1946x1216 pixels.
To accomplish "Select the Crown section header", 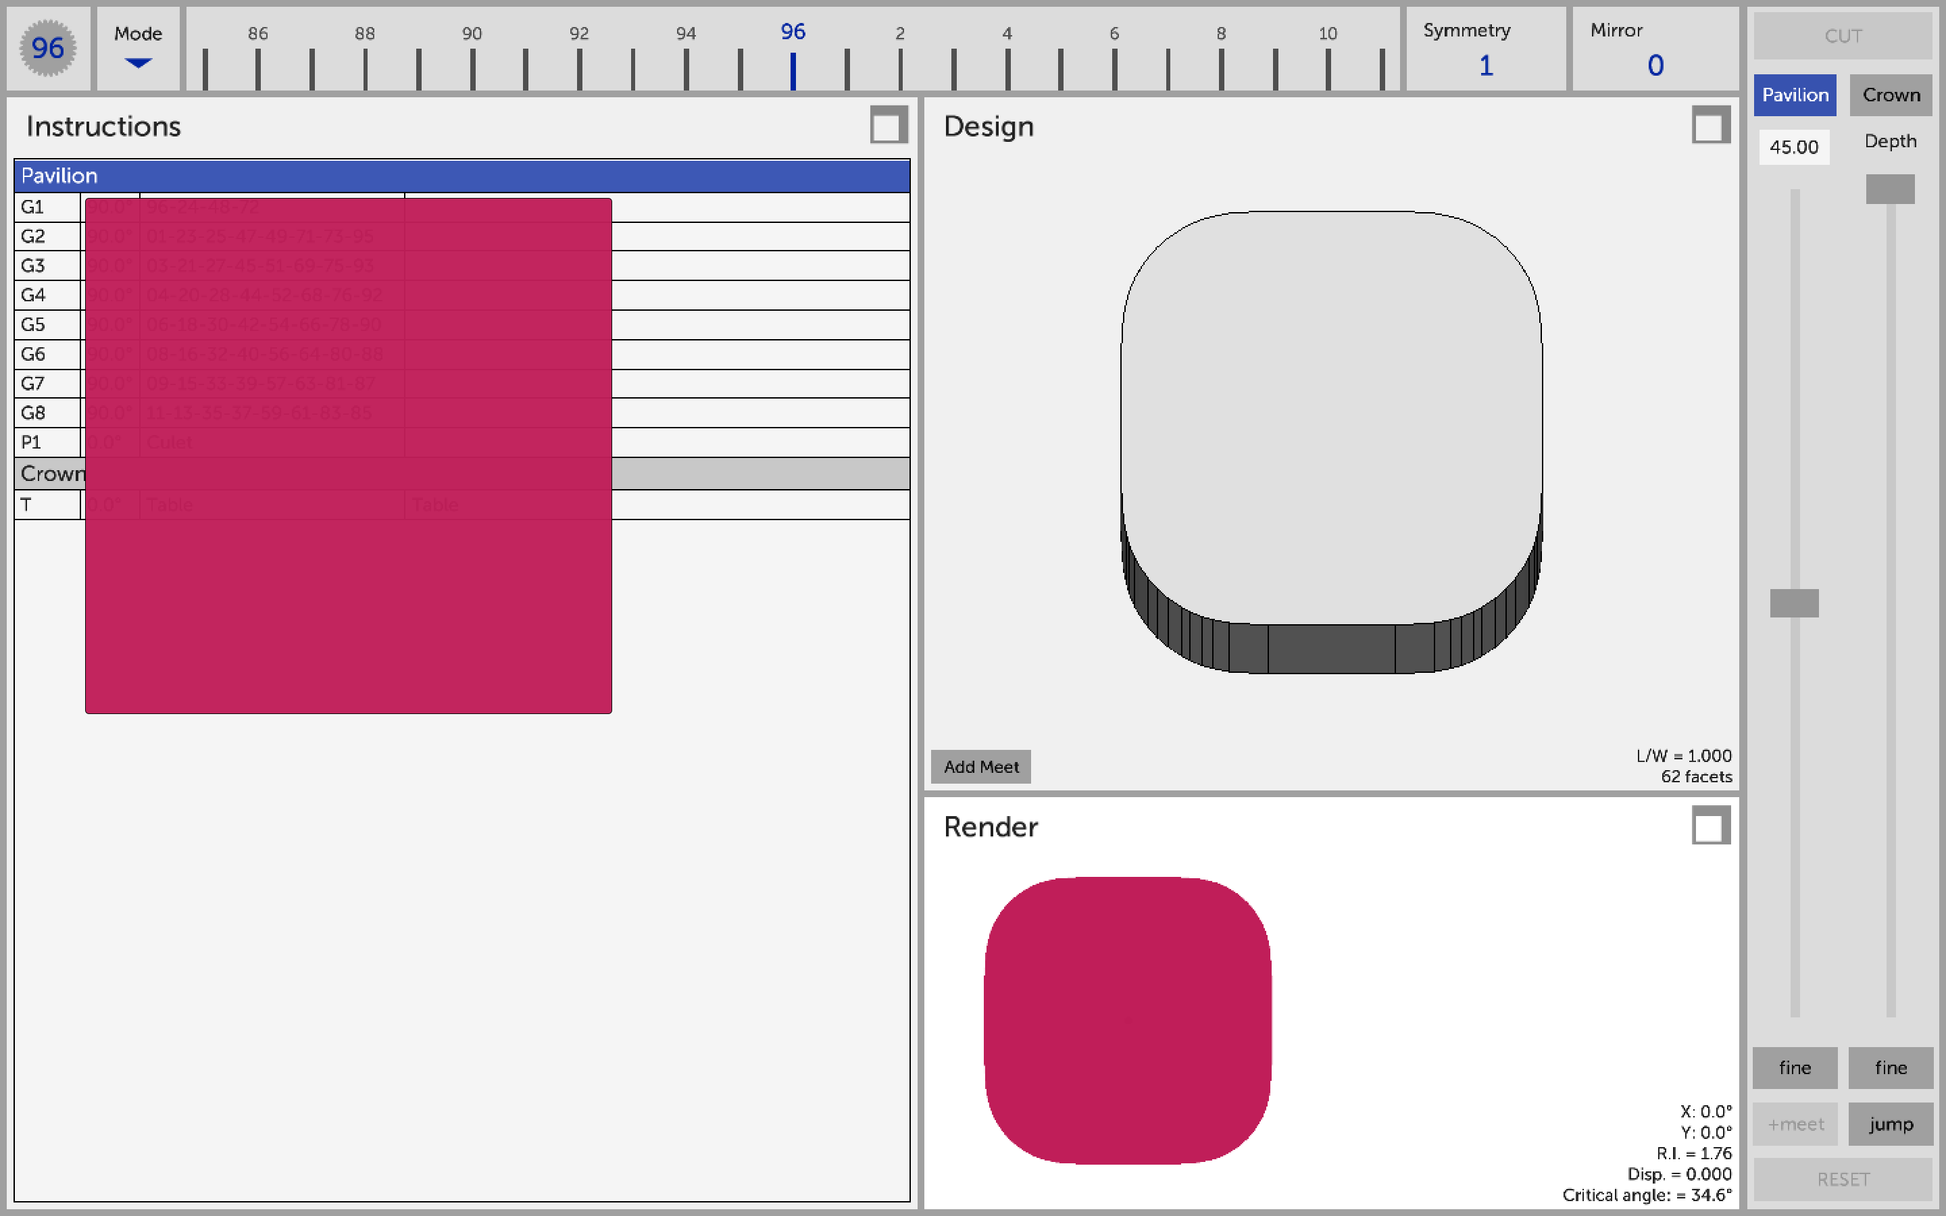I will pos(462,474).
